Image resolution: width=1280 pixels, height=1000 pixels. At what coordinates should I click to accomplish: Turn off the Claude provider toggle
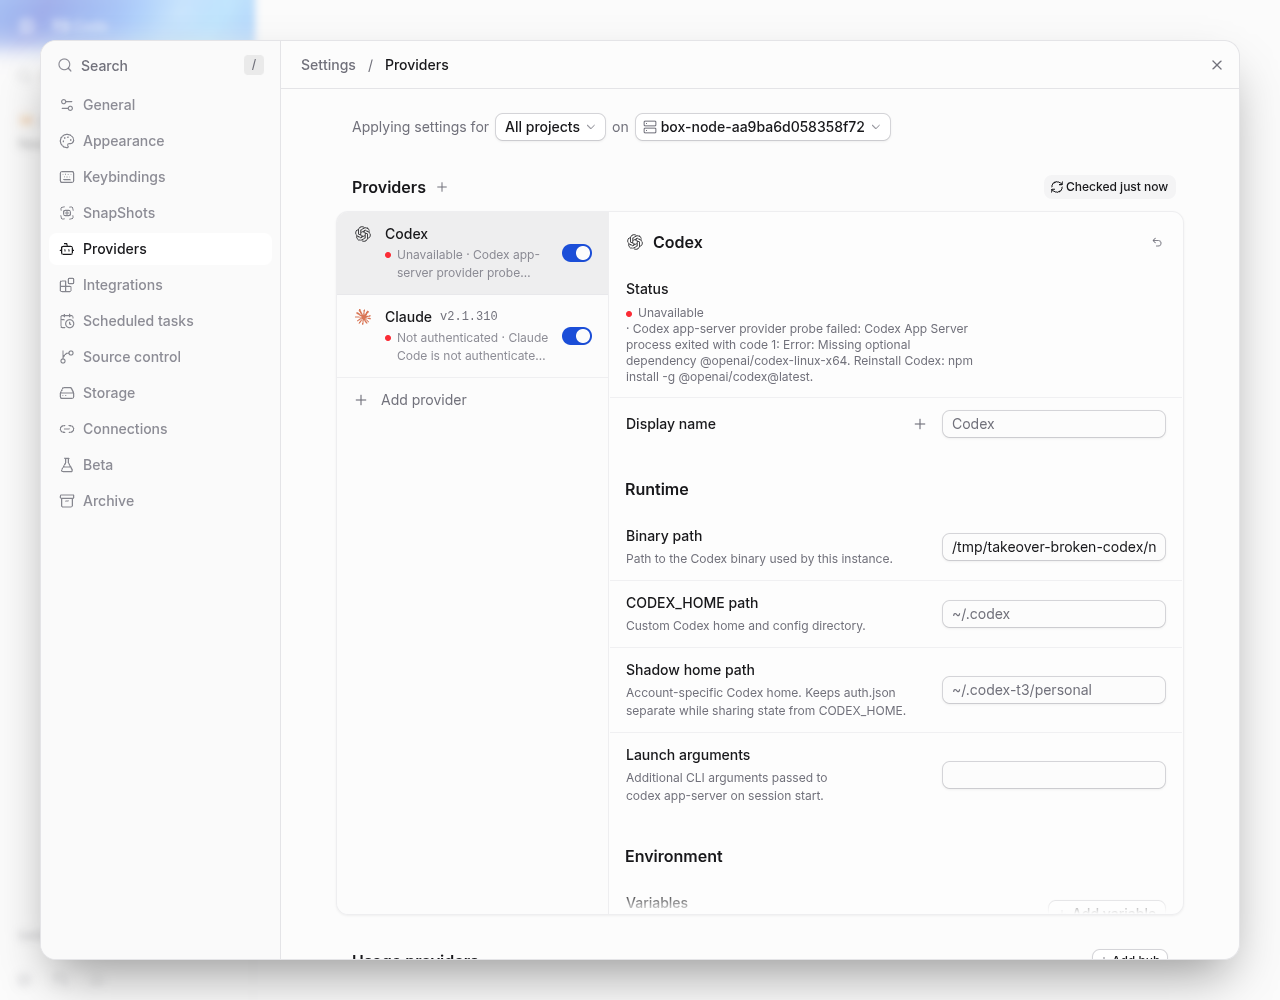[577, 336]
